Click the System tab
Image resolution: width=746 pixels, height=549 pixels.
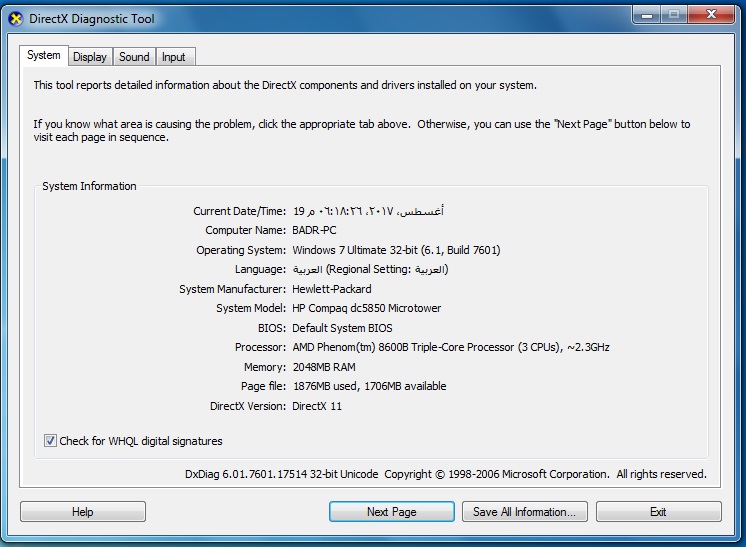44,56
